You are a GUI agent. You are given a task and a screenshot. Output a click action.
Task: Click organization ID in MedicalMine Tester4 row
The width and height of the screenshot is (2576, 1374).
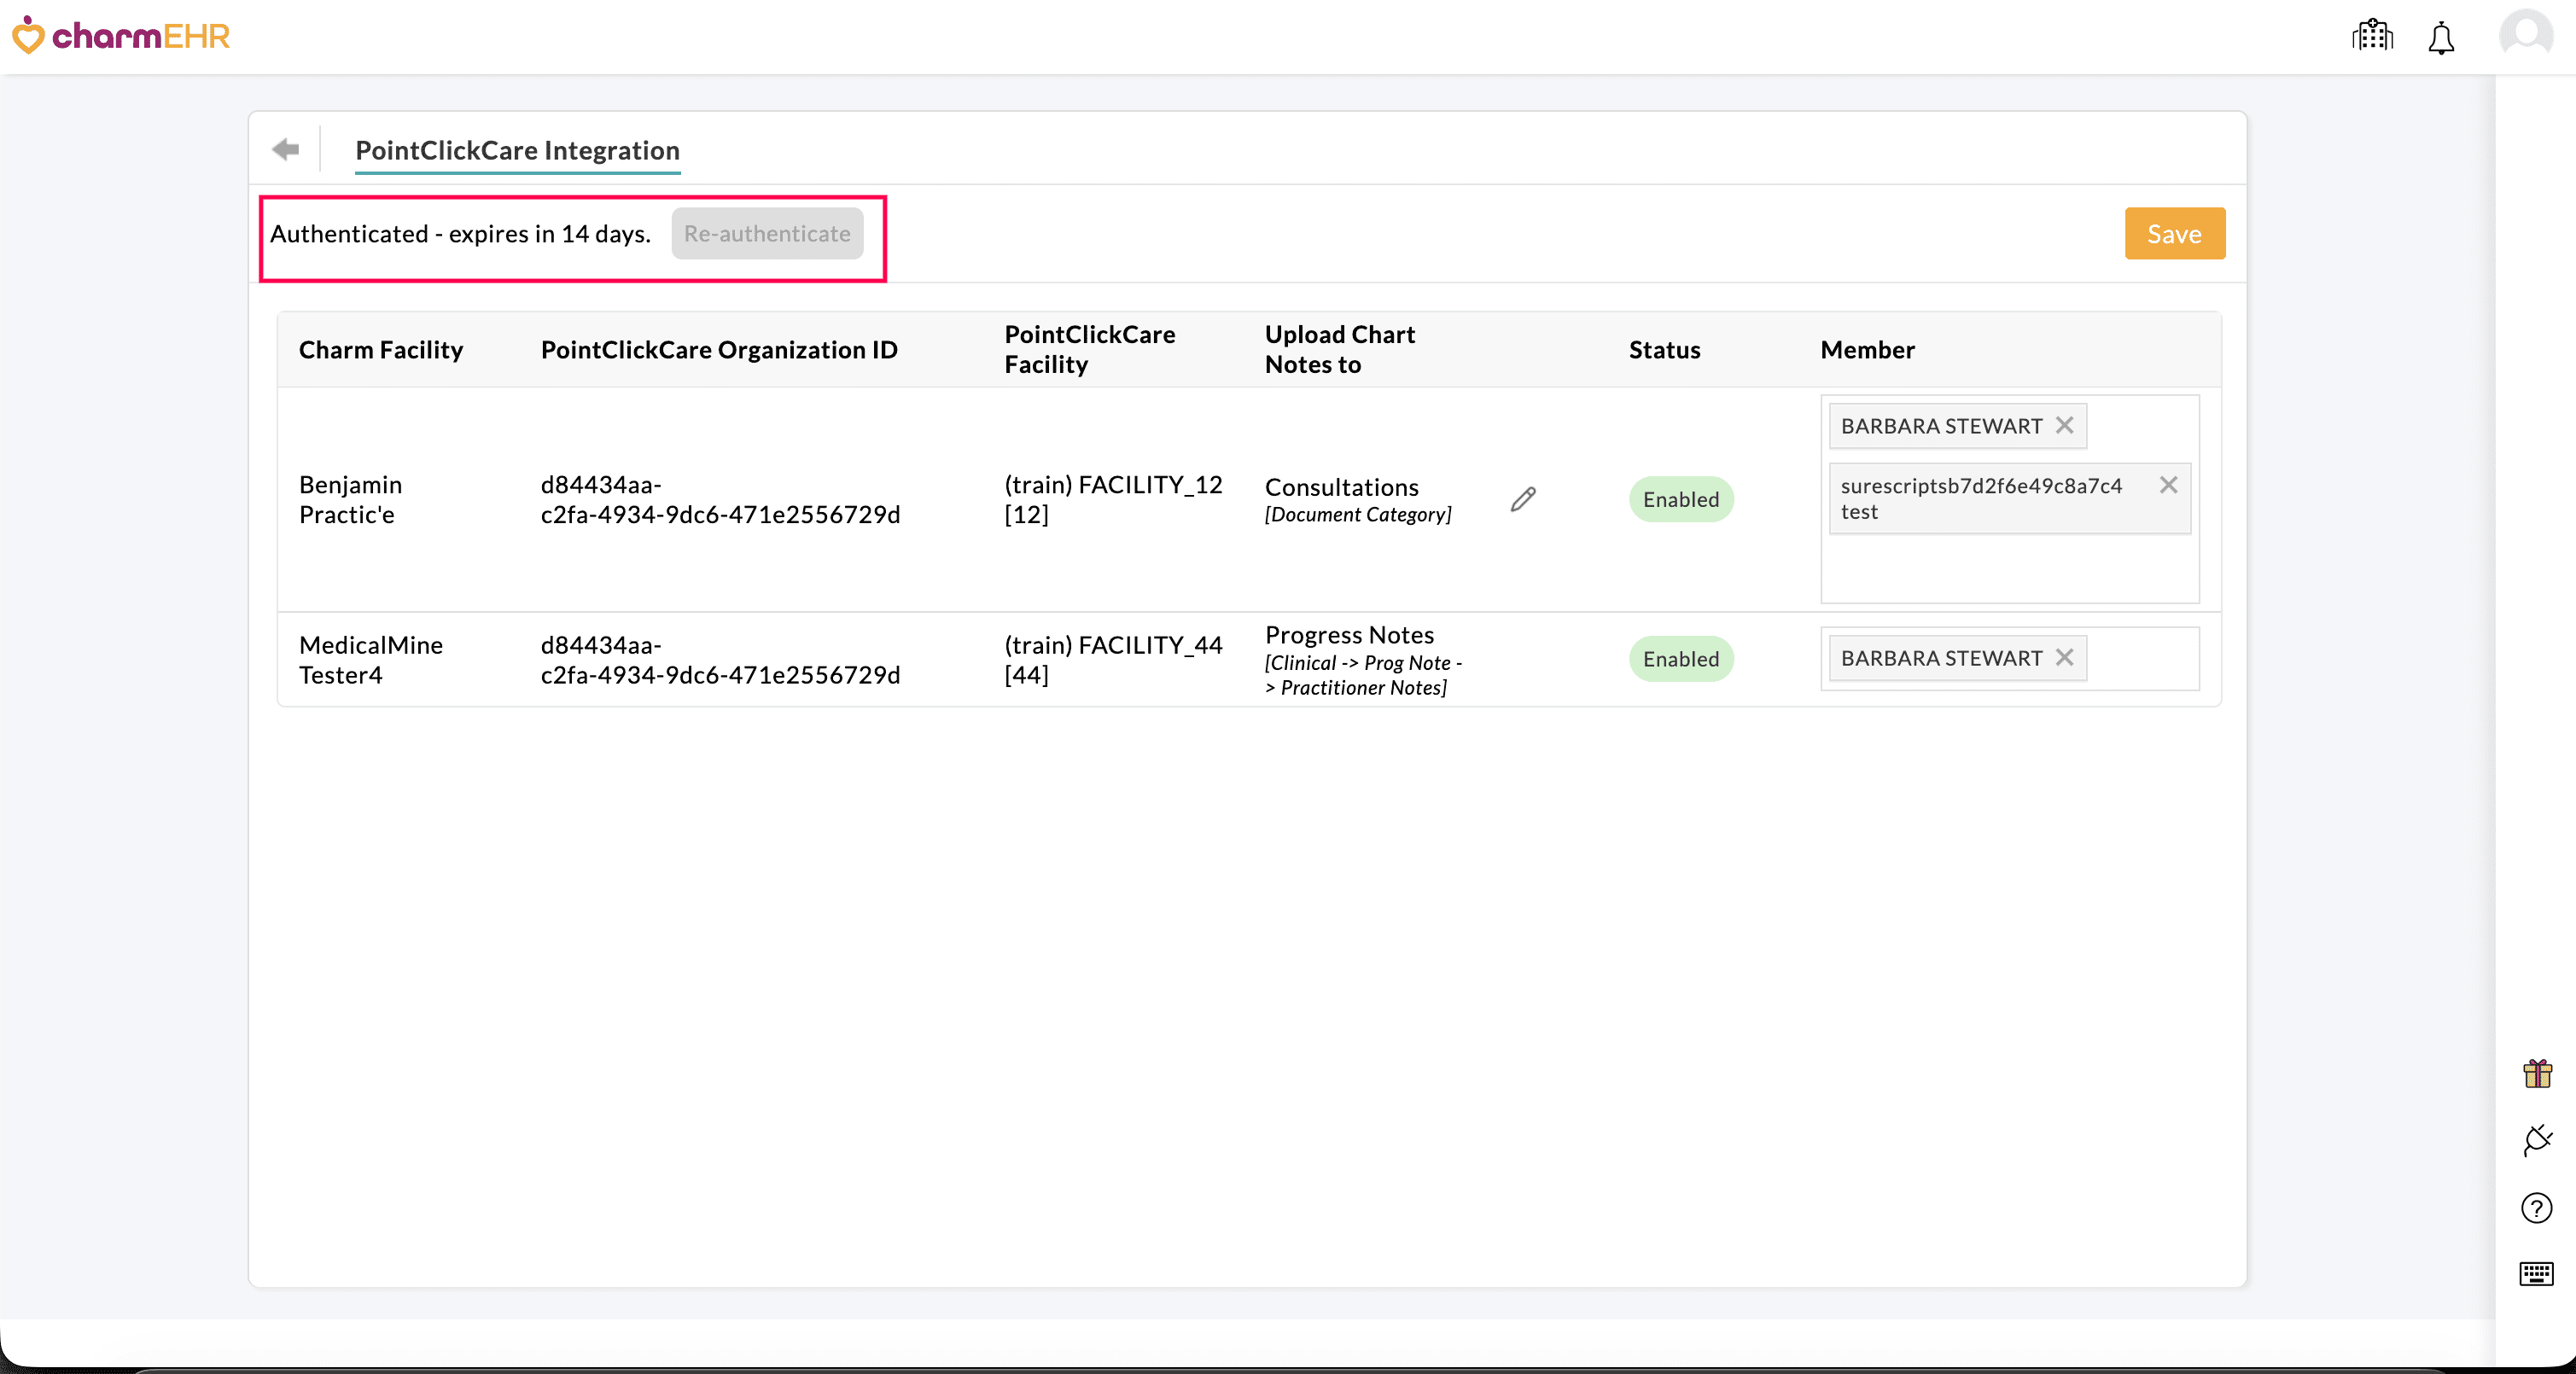click(x=720, y=659)
